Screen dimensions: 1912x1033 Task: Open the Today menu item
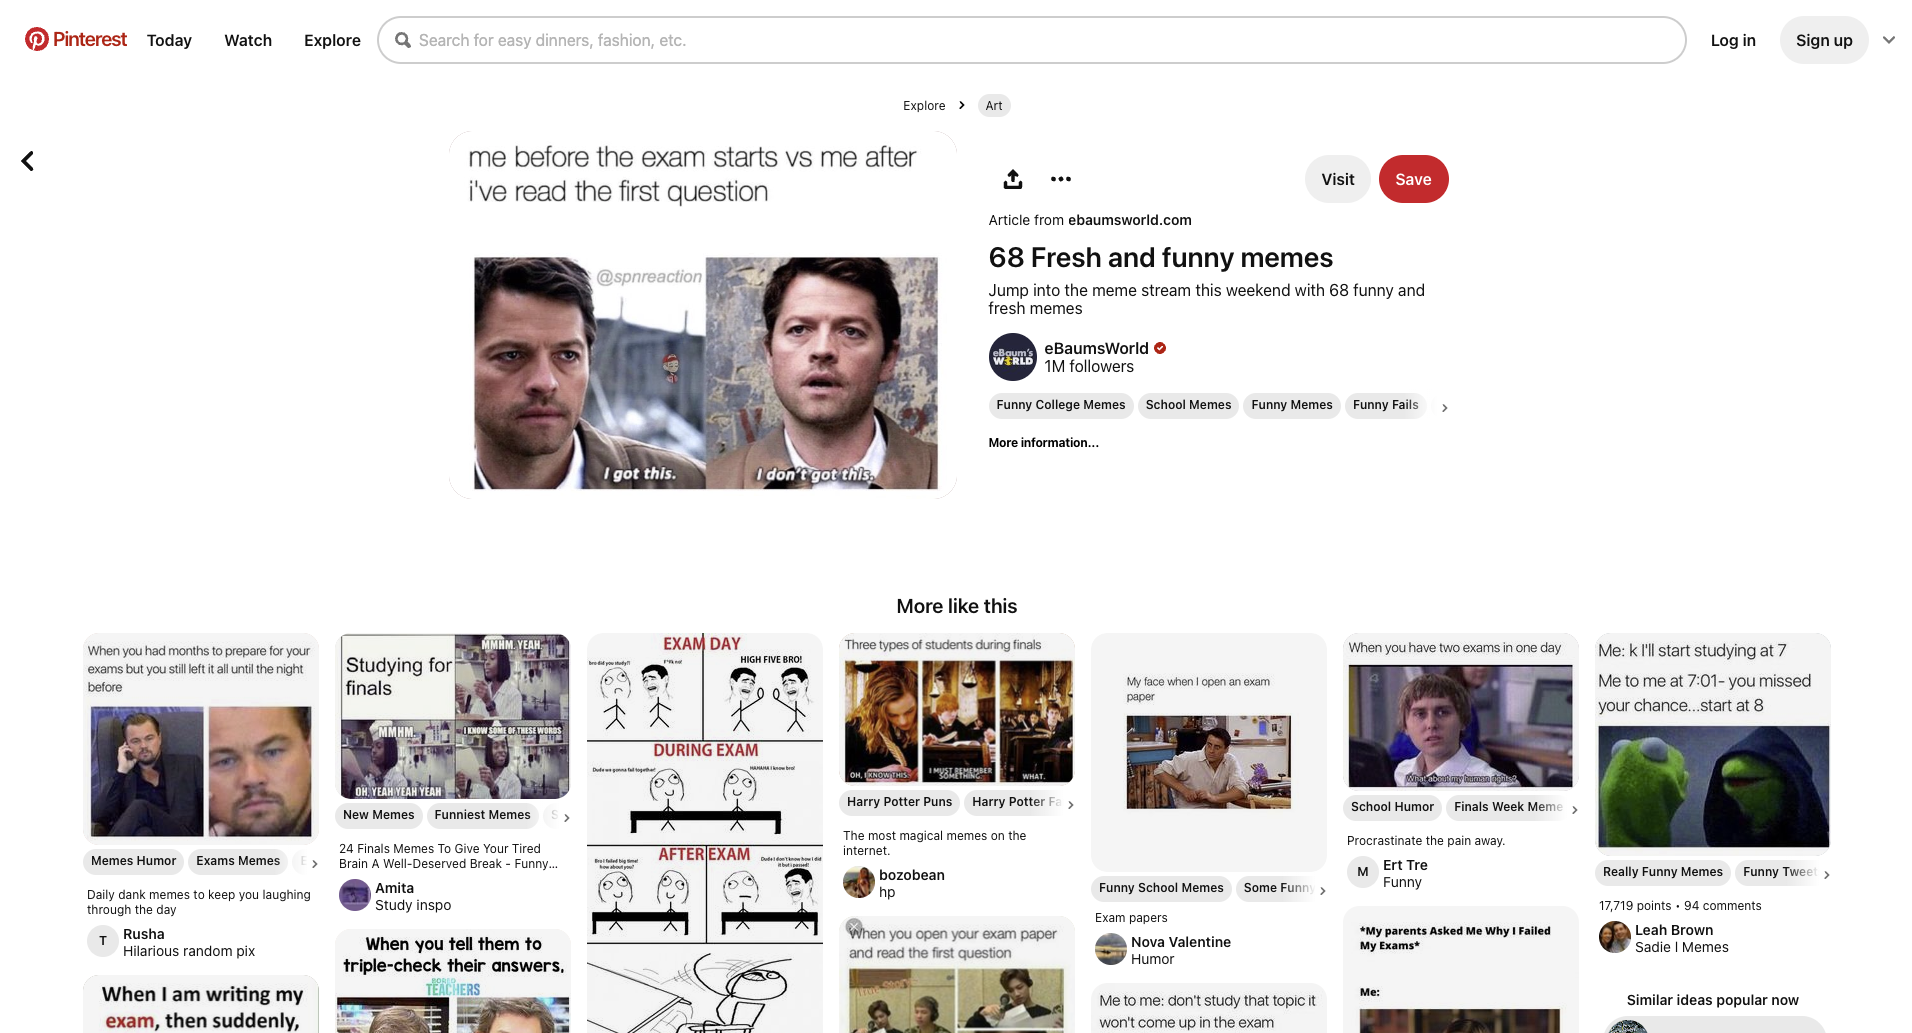[169, 41]
